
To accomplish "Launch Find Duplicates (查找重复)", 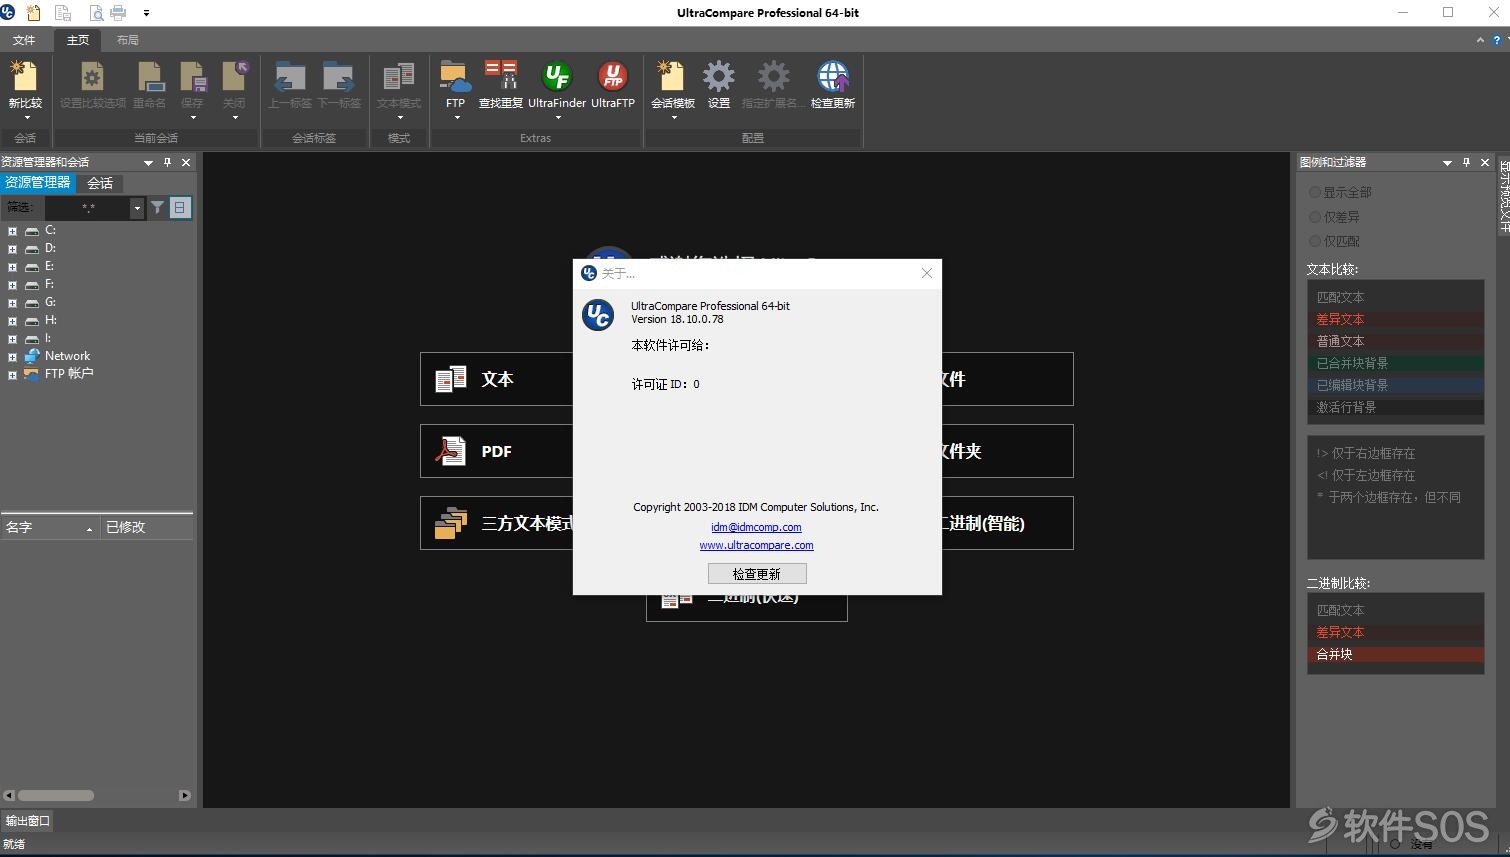I will tap(501, 85).
